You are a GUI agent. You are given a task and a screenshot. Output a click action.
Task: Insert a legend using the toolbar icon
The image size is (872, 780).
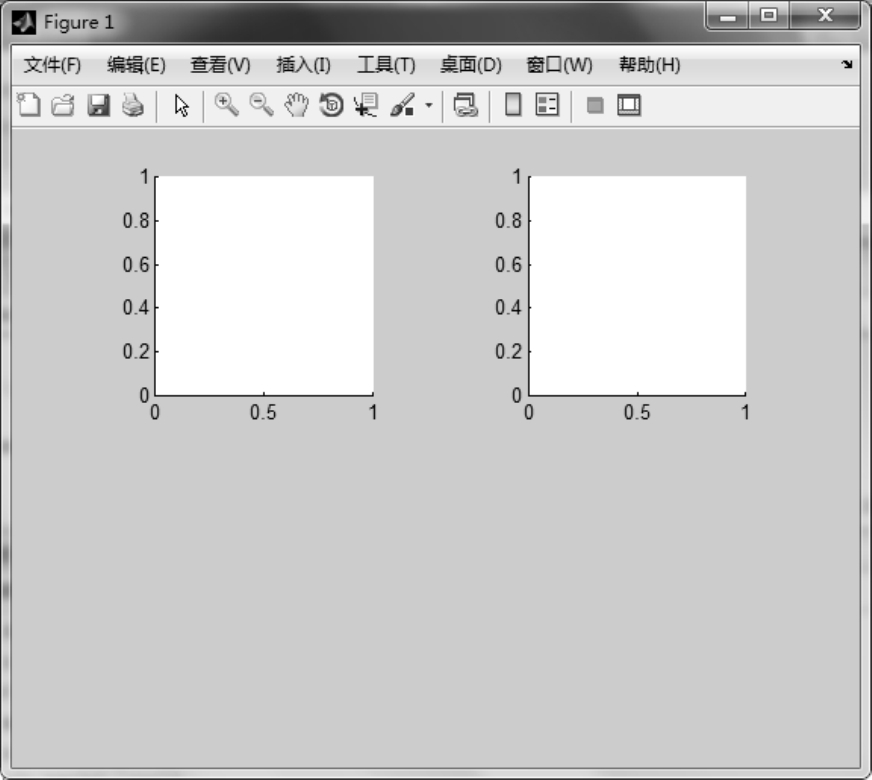coord(547,105)
